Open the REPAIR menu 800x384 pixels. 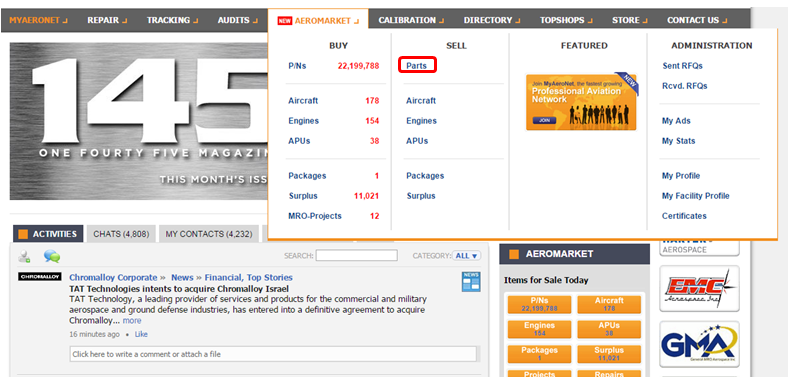(107, 20)
